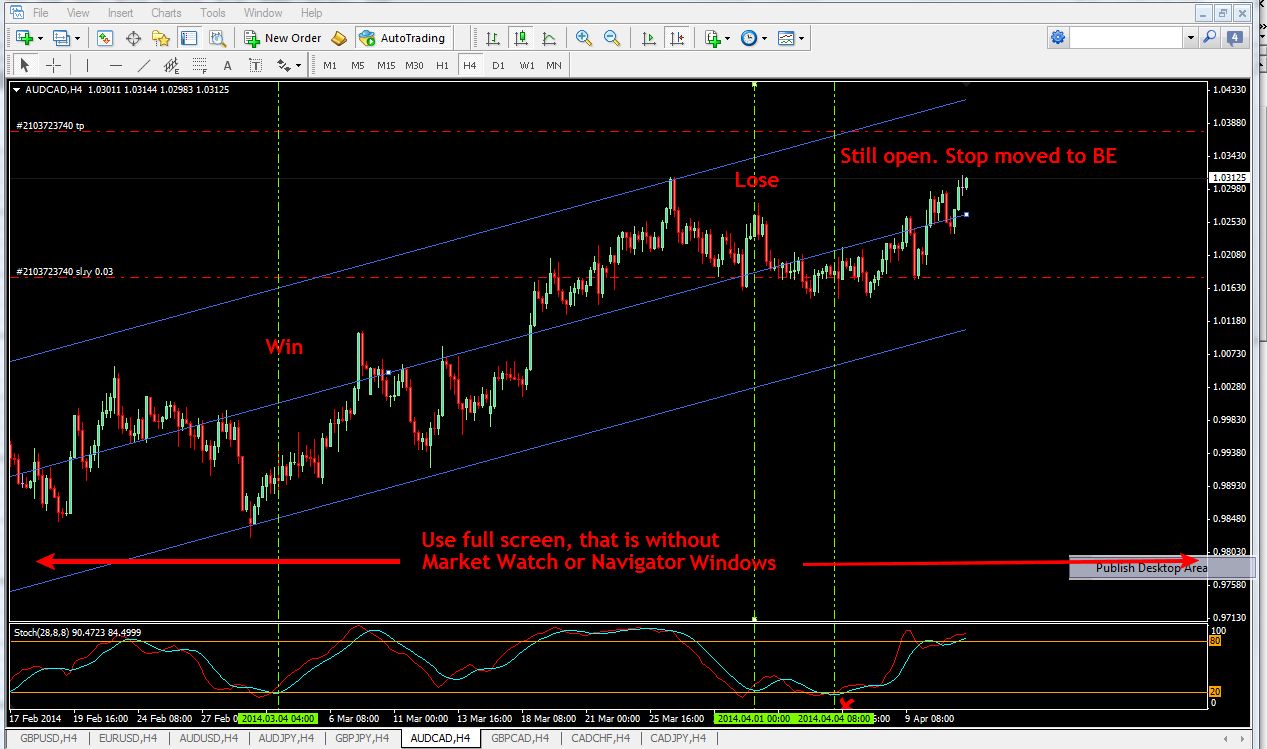1267x749 pixels.
Task: Open the File menu
Action: coord(40,13)
